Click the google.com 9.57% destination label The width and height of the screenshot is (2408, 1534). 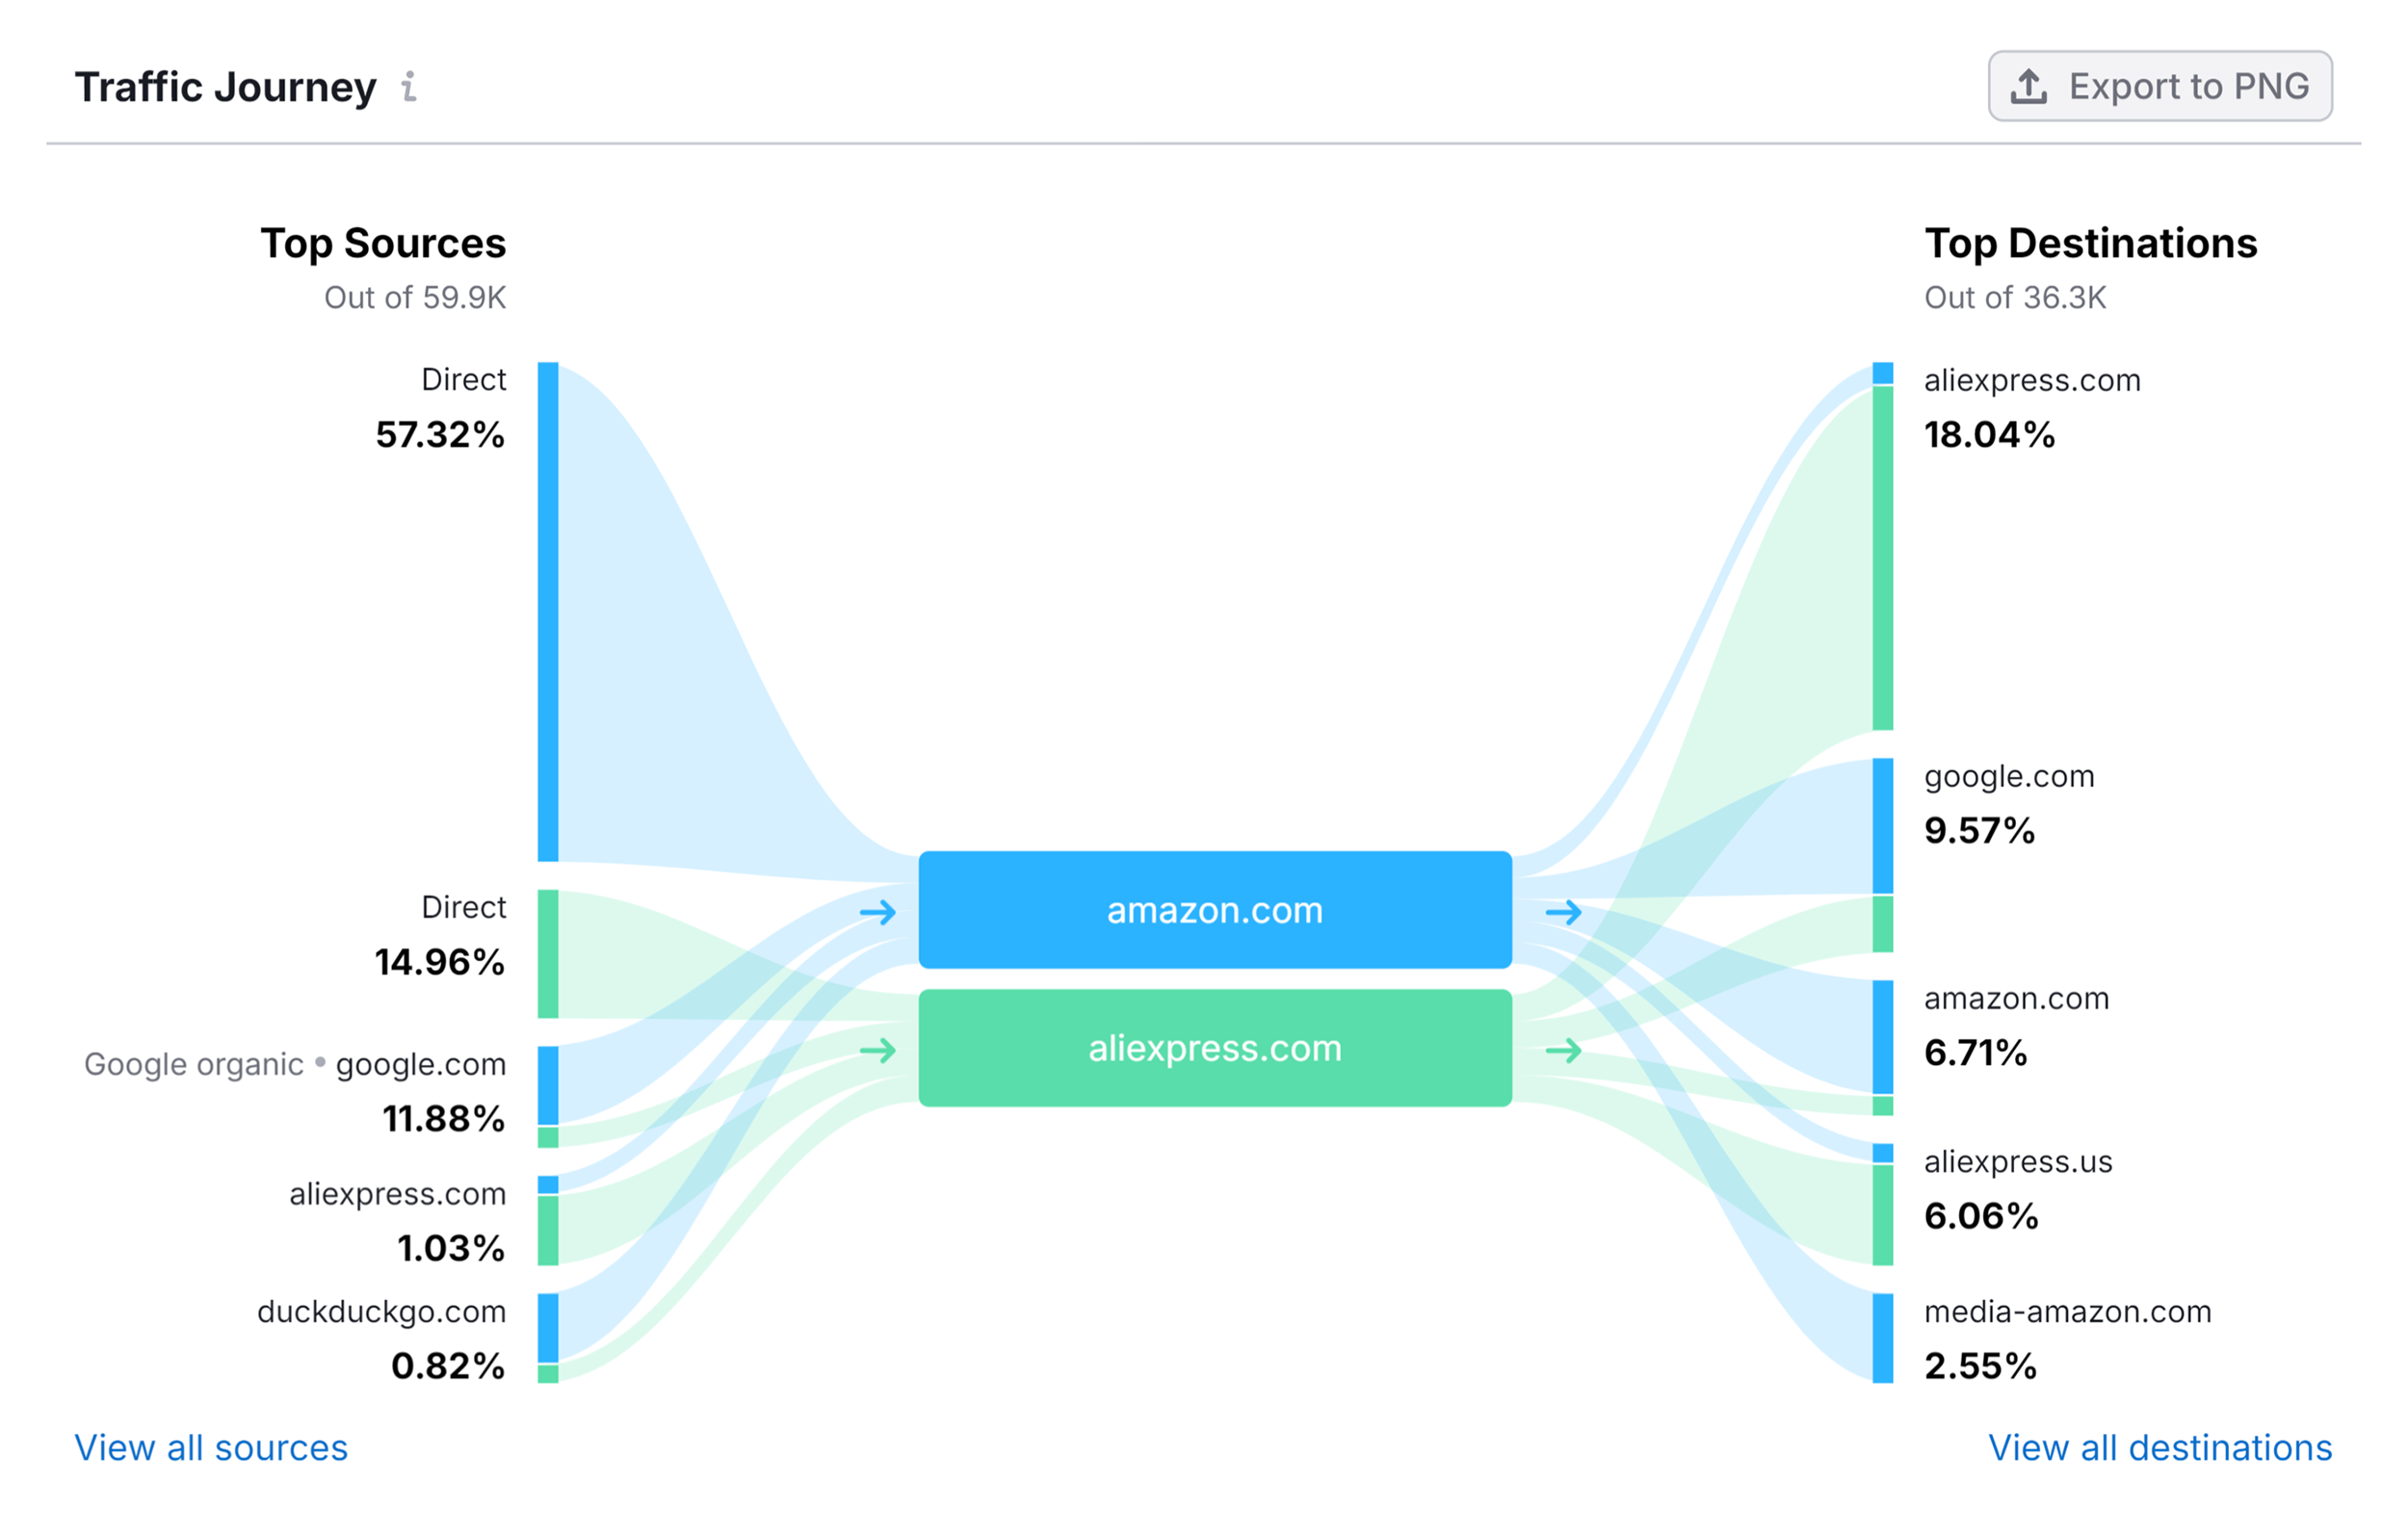pos(2008,776)
